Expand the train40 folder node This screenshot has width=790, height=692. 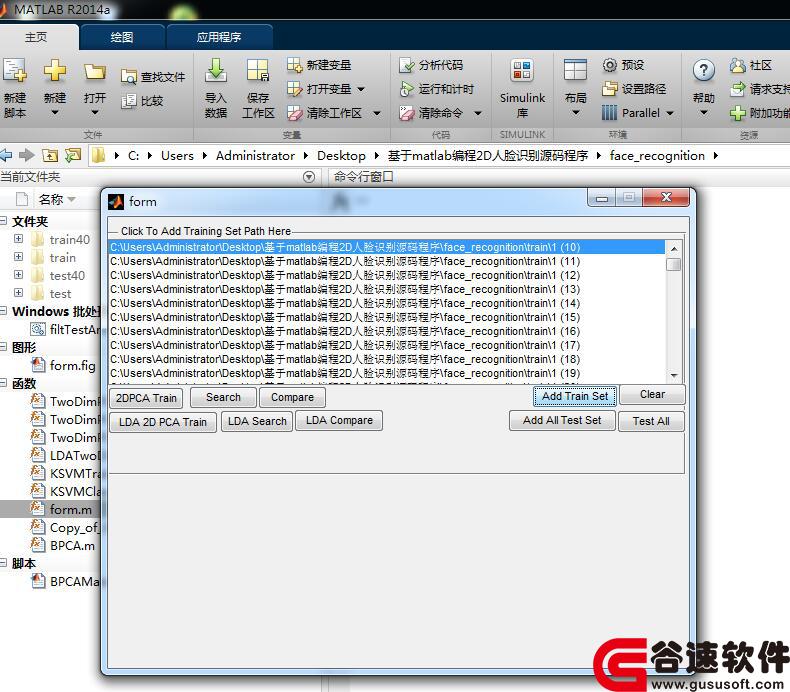(18, 238)
